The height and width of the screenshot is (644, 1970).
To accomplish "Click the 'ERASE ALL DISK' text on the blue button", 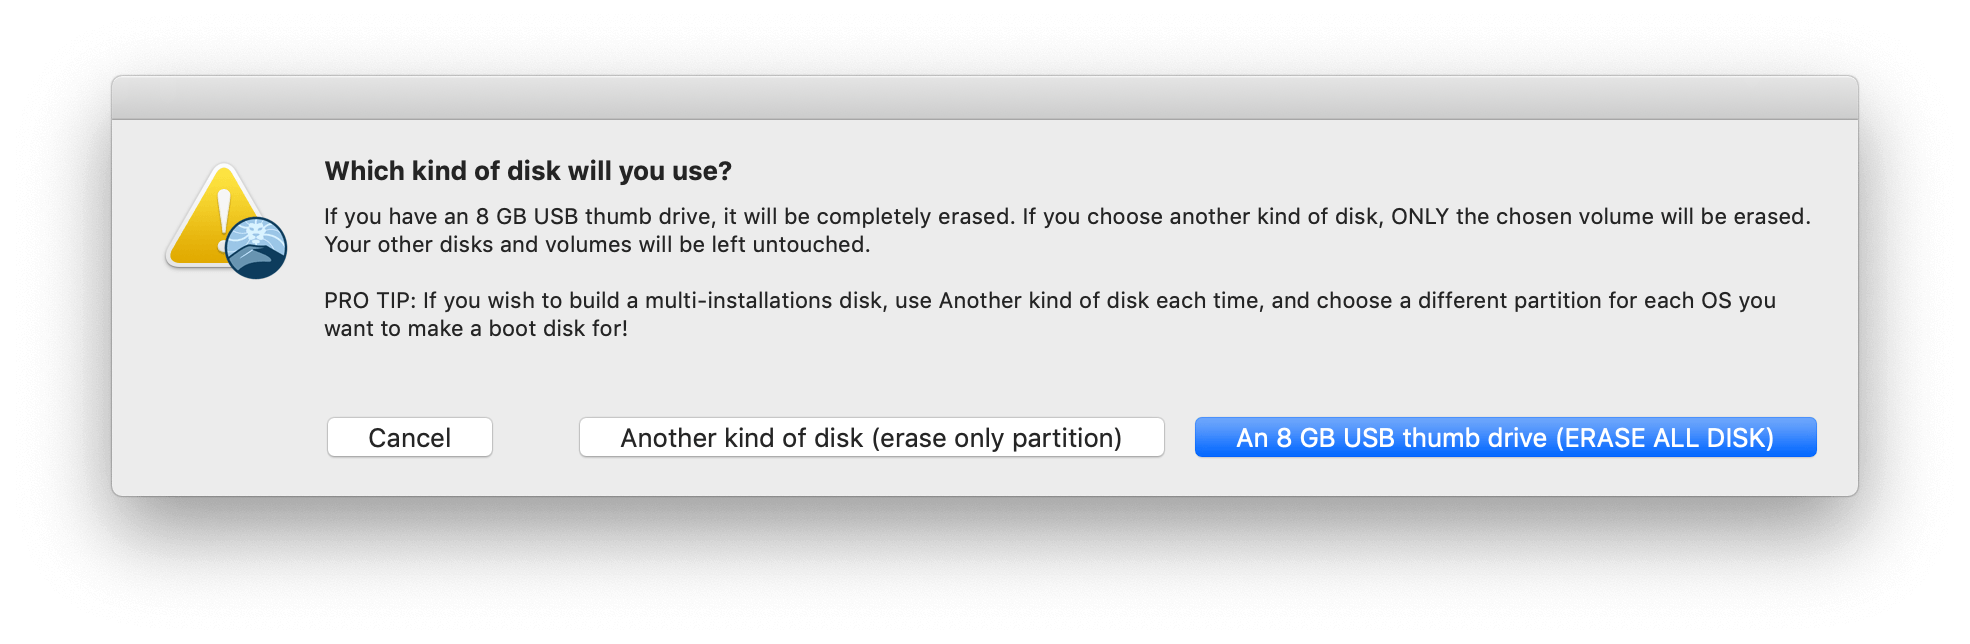I will pos(1668,438).
